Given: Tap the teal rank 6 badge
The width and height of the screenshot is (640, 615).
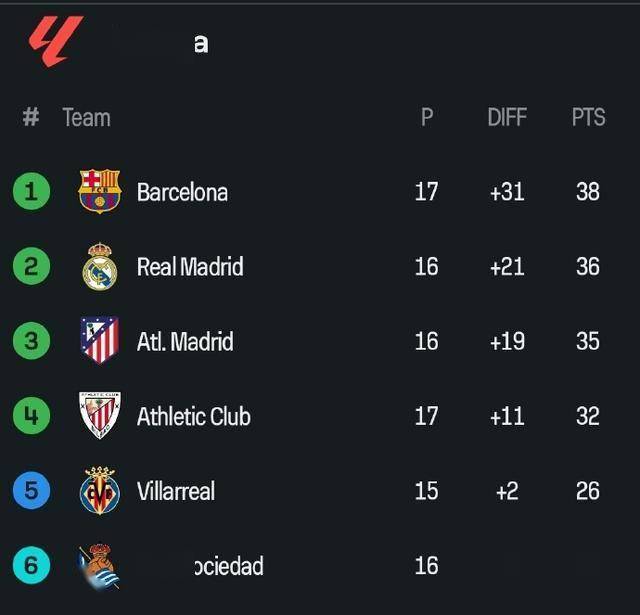Looking at the screenshot, I should point(31,565).
